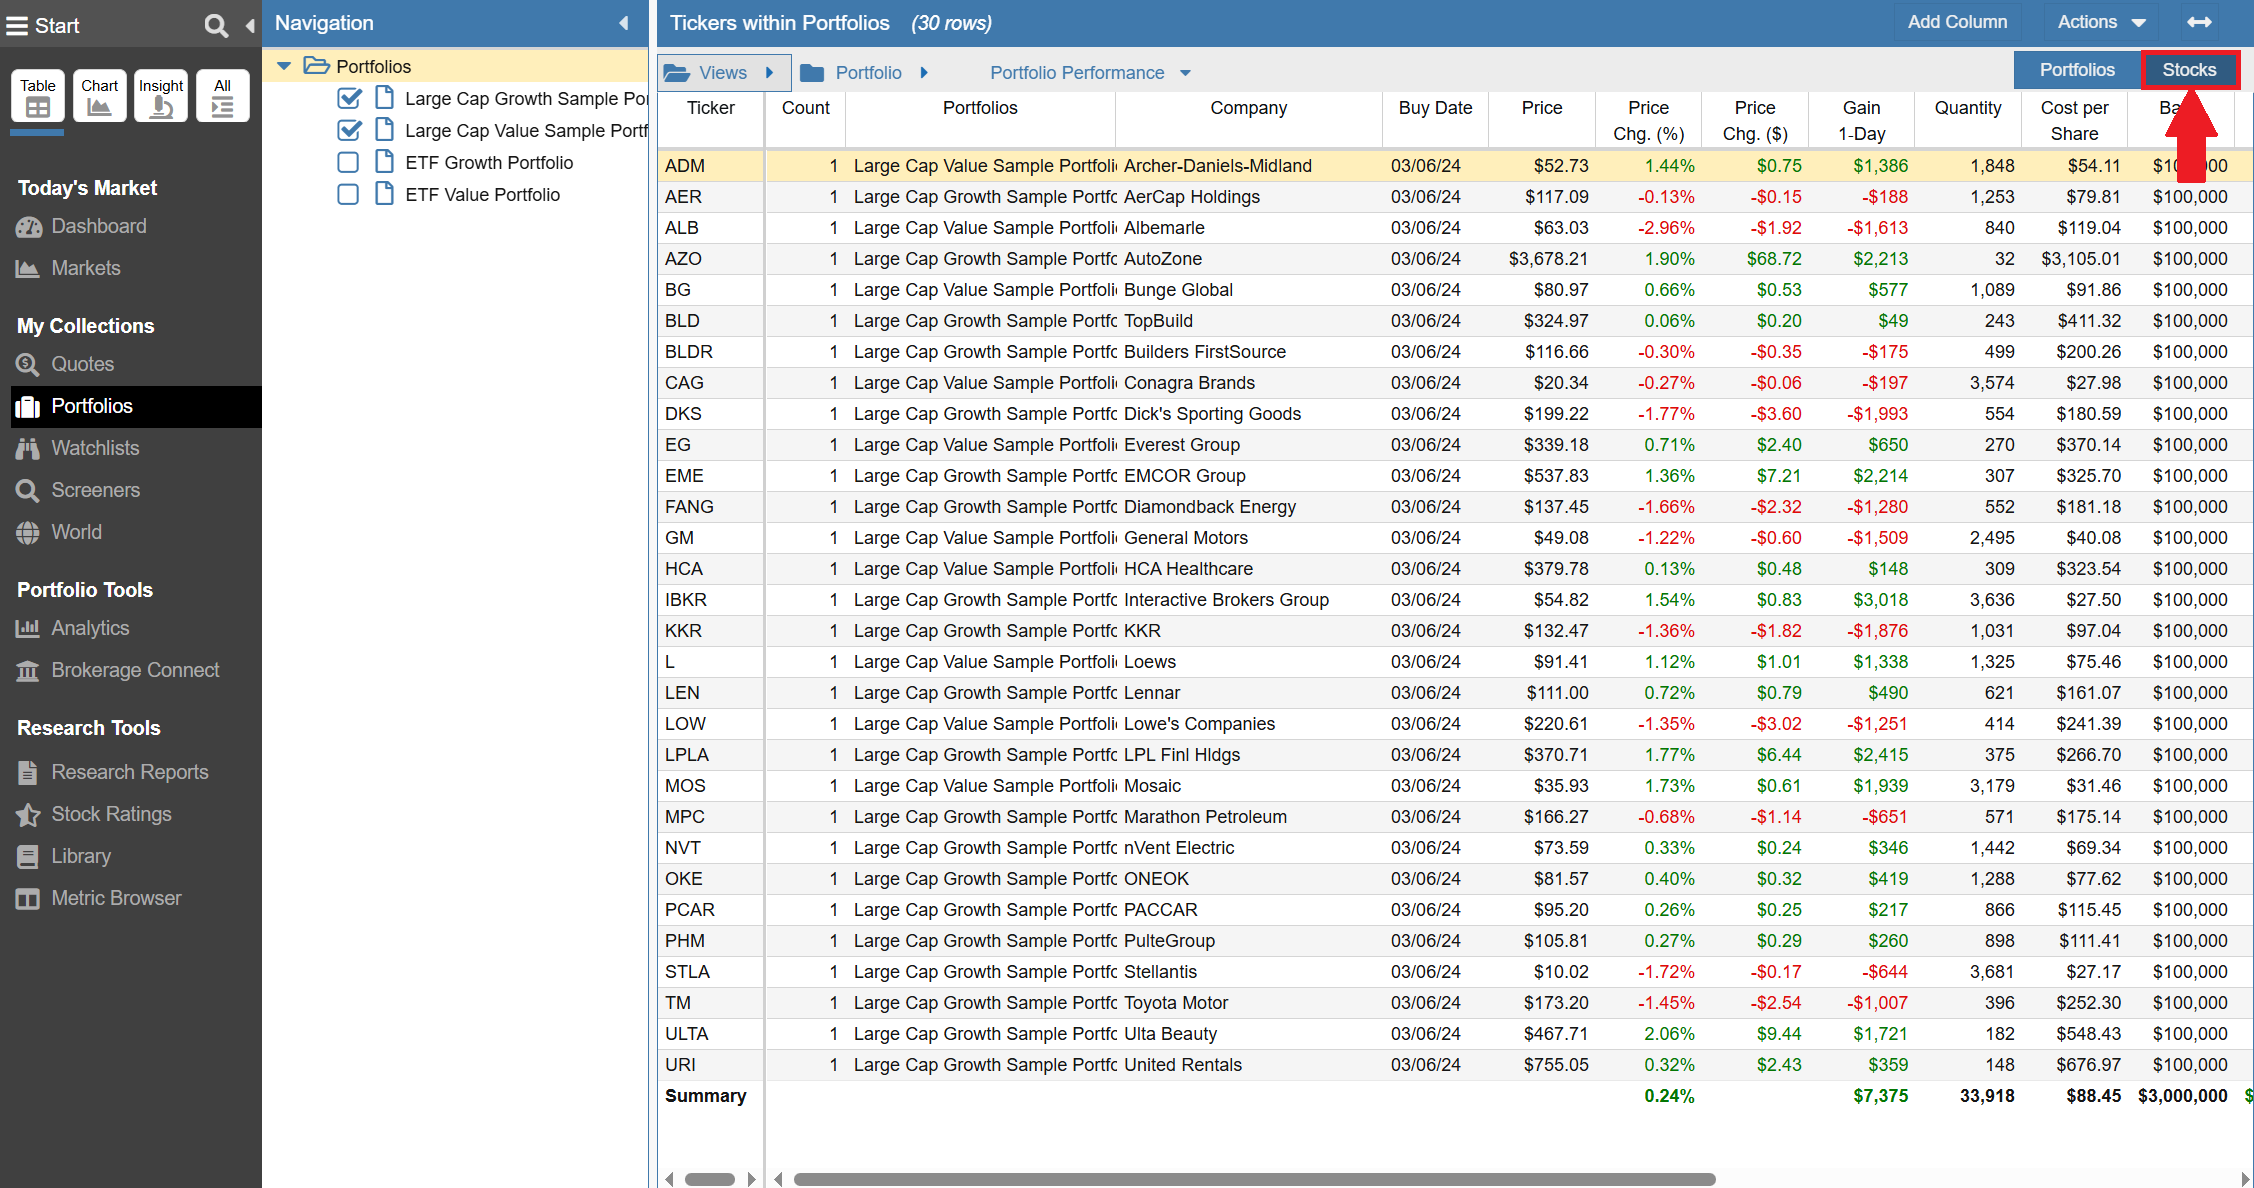This screenshot has width=2254, height=1188.
Task: Check the ETF Value Portfolio box
Action: coord(348,194)
